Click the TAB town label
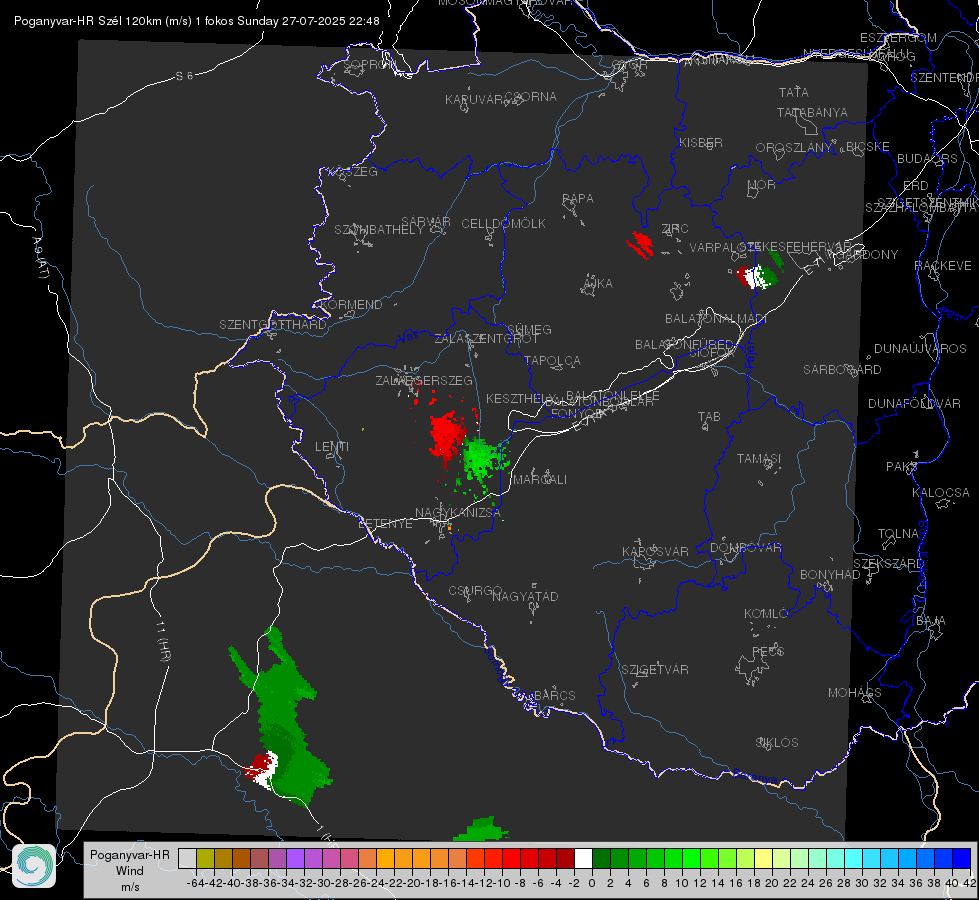Viewport: 979px width, 900px height. [x=709, y=417]
